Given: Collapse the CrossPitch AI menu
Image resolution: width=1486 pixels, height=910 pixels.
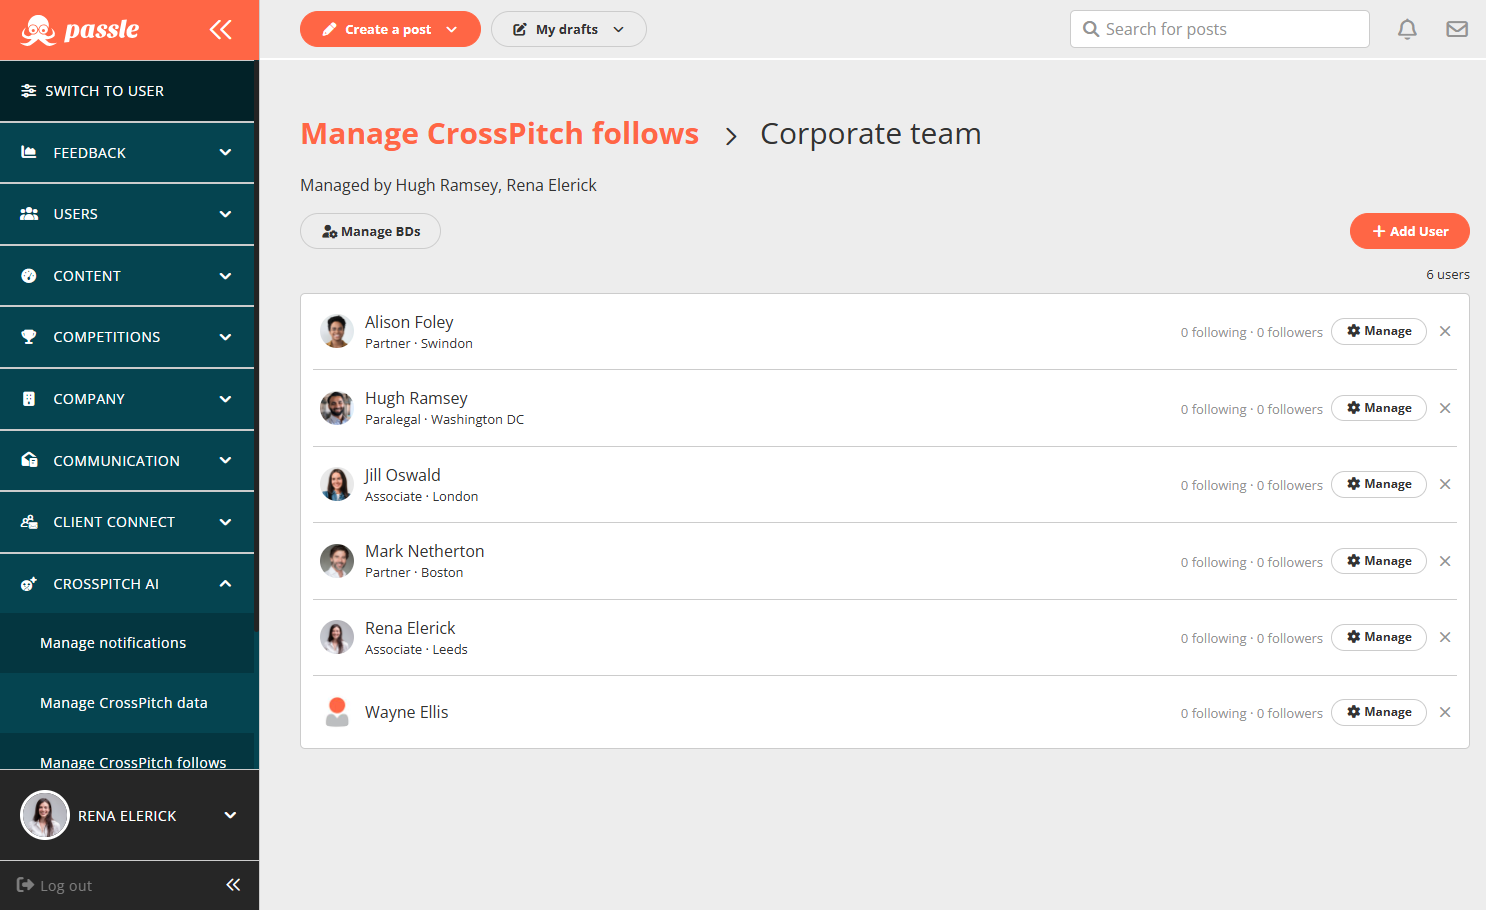Looking at the screenshot, I should point(127,584).
